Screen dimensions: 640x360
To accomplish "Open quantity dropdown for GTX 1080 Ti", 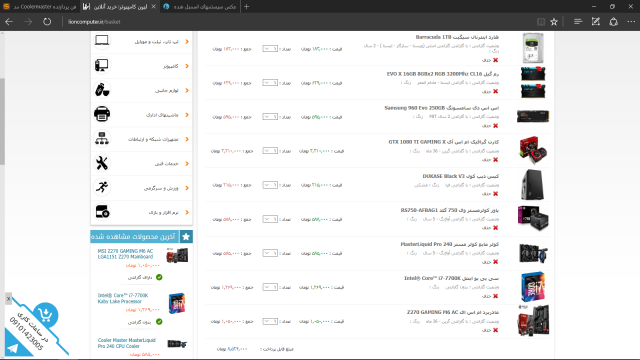I will [270, 151].
